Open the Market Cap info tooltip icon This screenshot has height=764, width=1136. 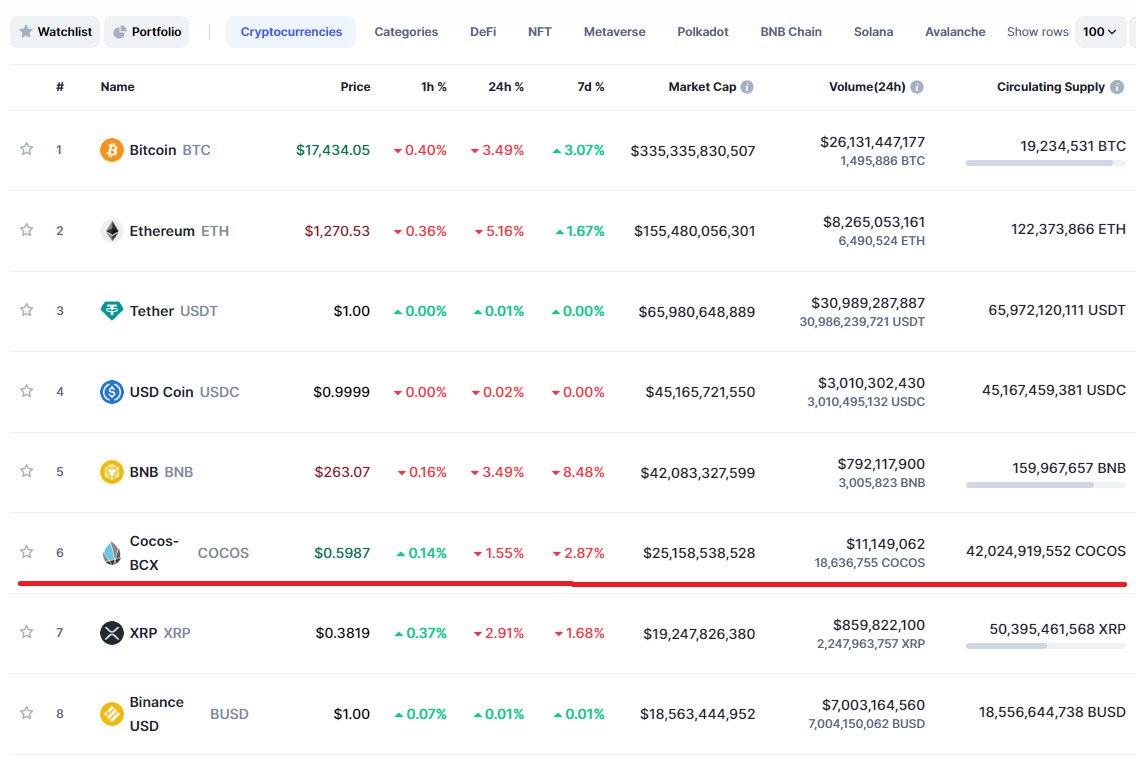(747, 87)
